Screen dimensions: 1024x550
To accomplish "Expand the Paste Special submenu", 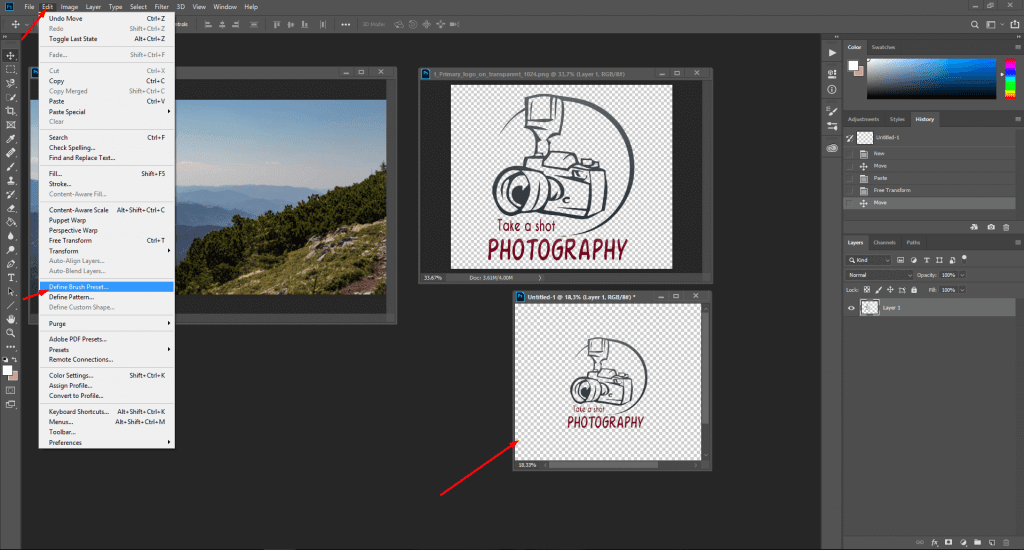I will [x=107, y=112].
